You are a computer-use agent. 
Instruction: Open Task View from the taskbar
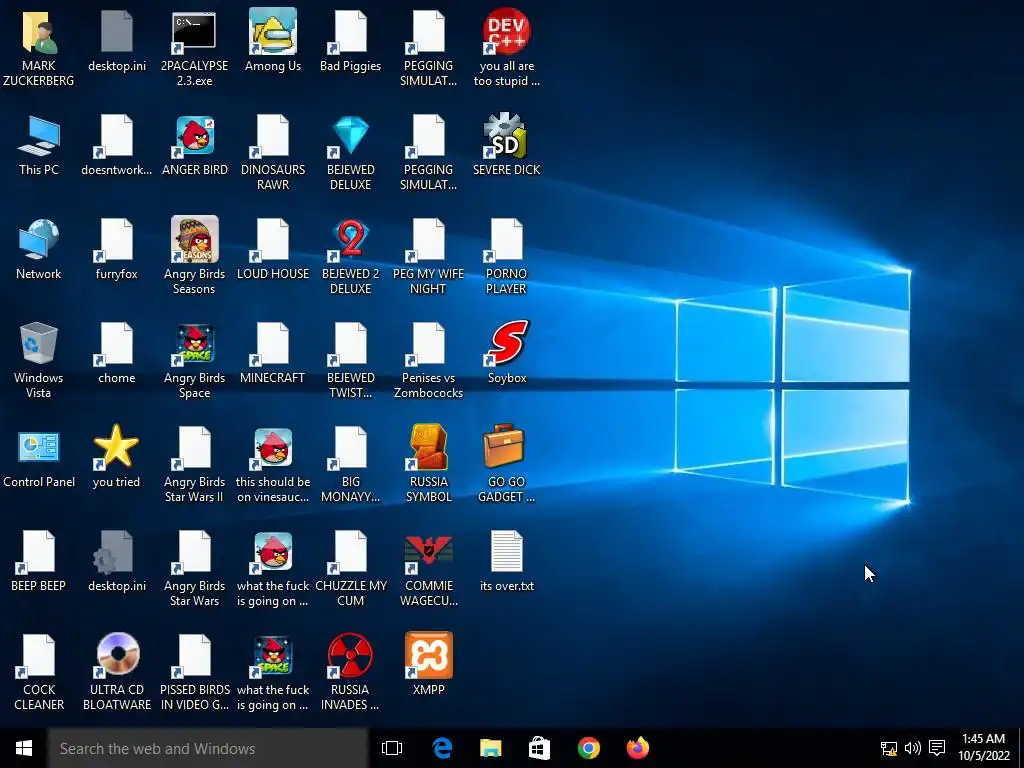click(392, 748)
